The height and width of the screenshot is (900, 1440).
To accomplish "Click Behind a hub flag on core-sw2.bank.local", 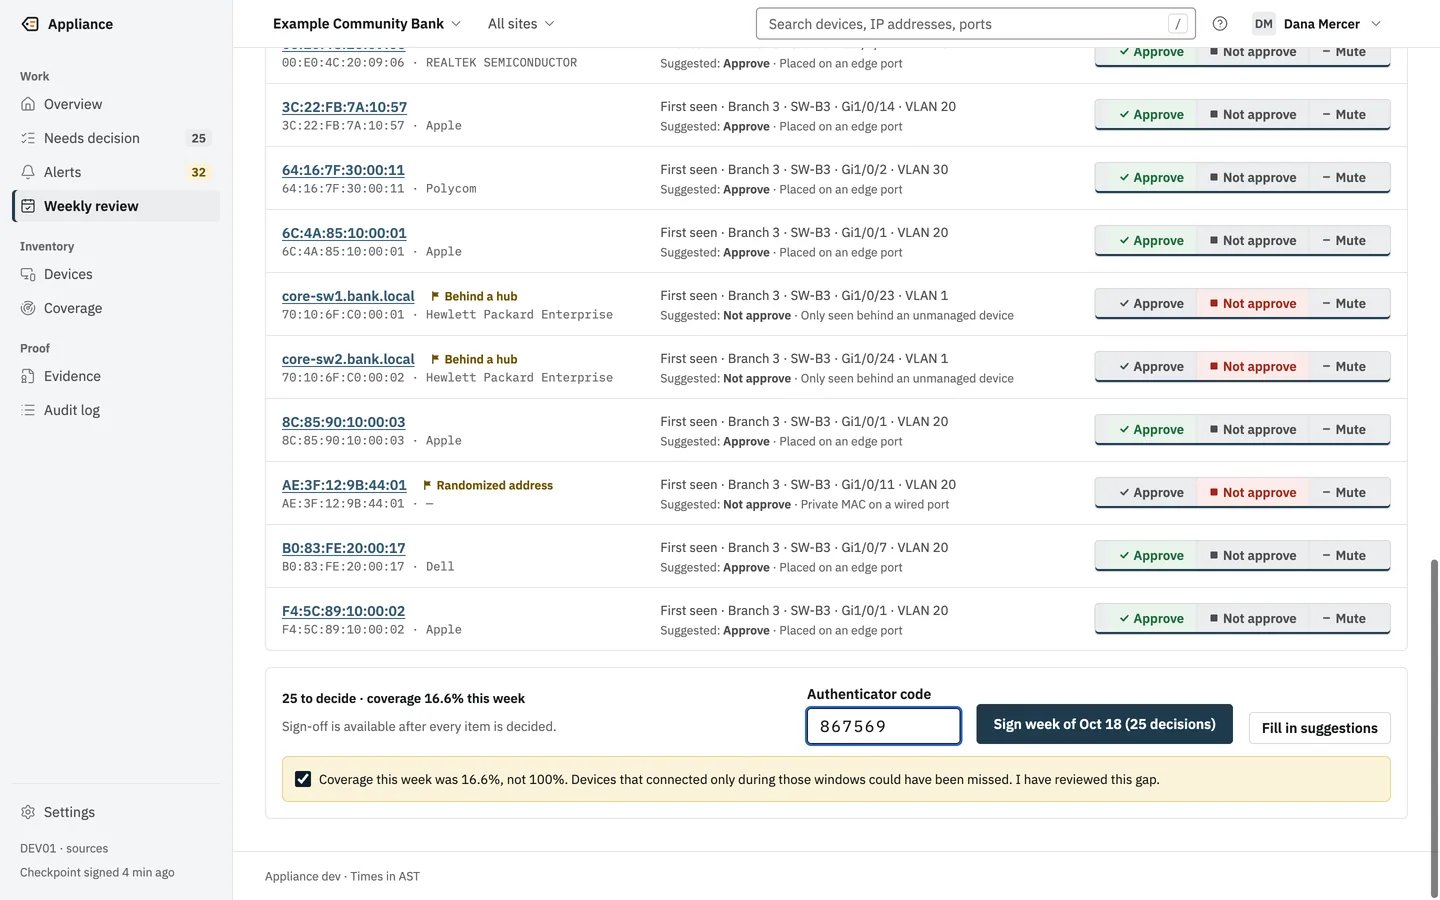I will 473,359.
